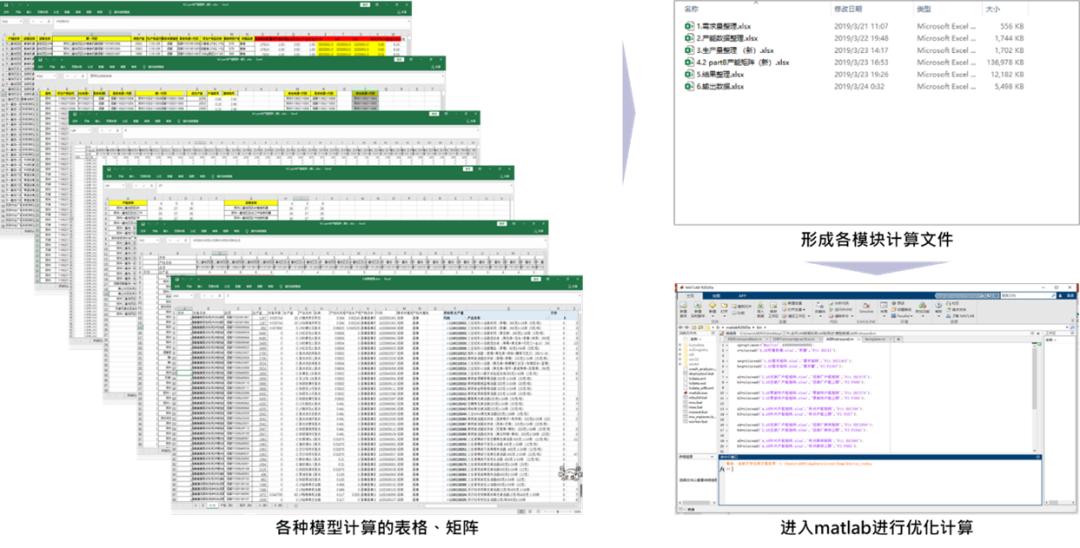Screen dimensions: 1080x548
Task: Switch to the MATLAB APP tab
Action: 742,296
